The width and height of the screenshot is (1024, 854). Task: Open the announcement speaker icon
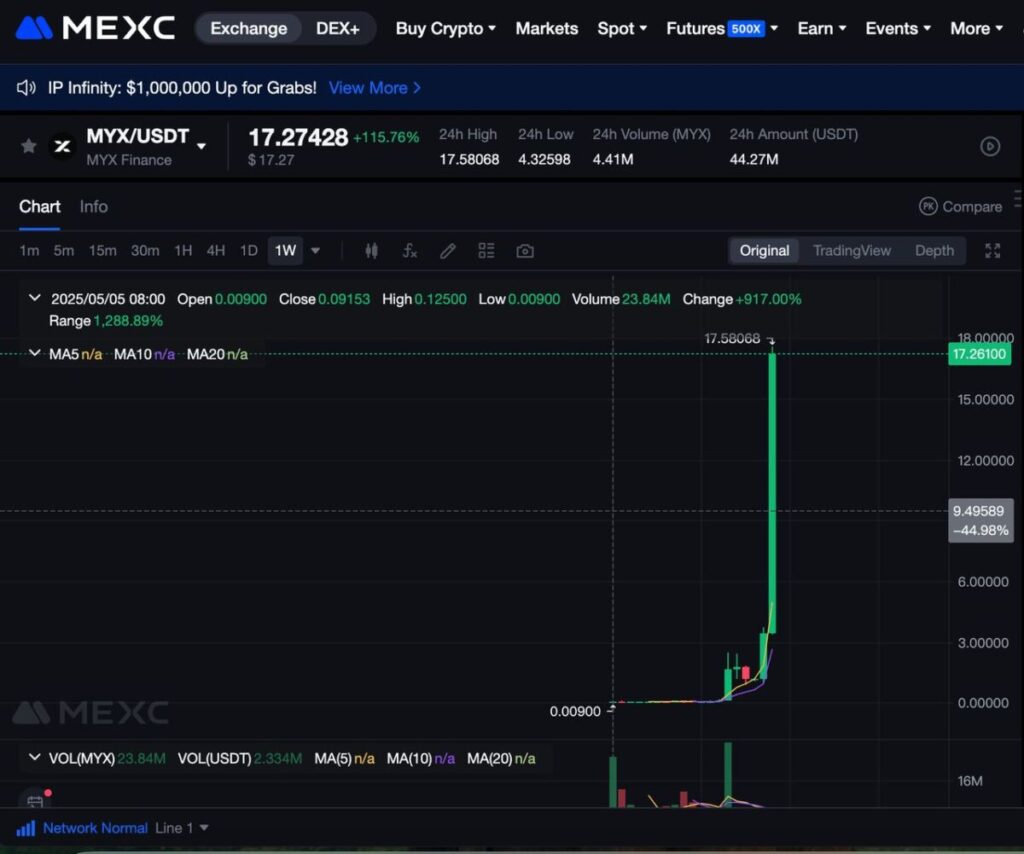click(x=26, y=87)
